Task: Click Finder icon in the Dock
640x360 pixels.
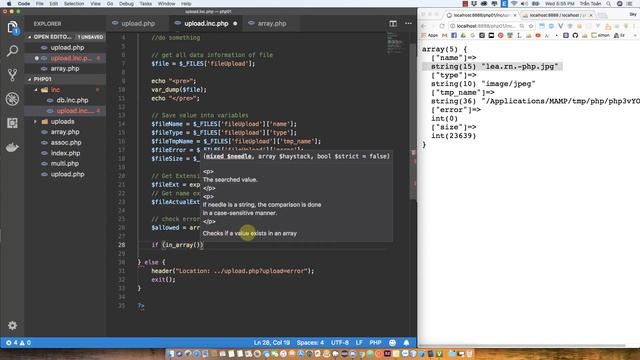Action: tap(171, 354)
